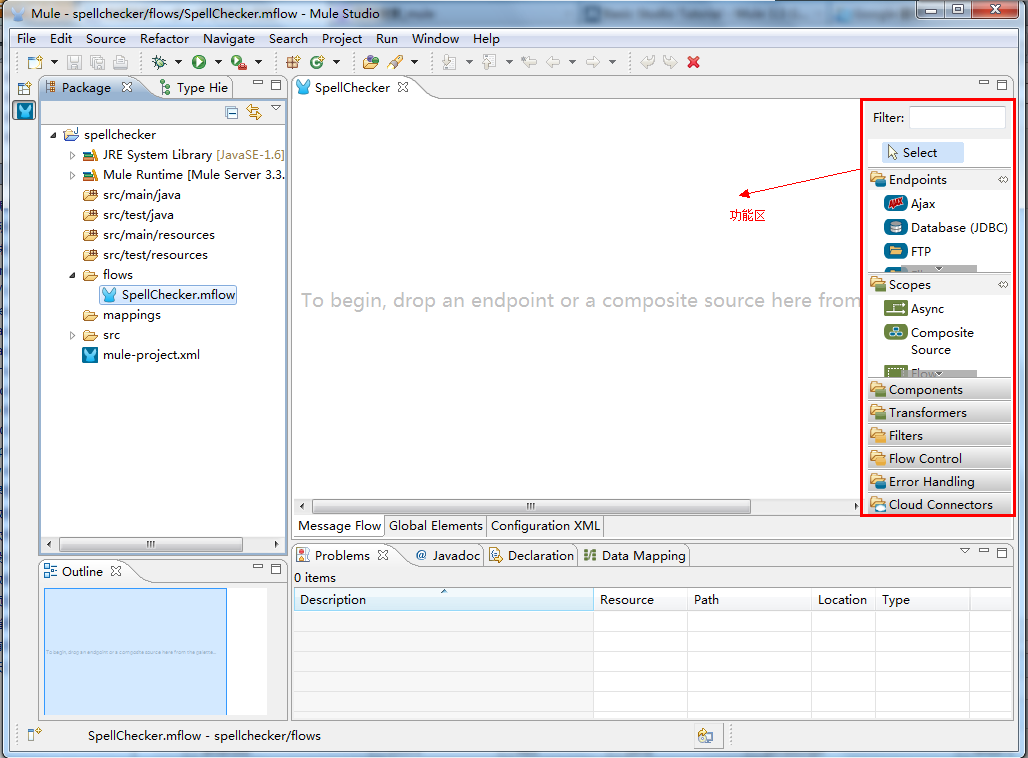Collapse the spellchecker project tree node
The image size is (1028, 758).
[x=53, y=135]
